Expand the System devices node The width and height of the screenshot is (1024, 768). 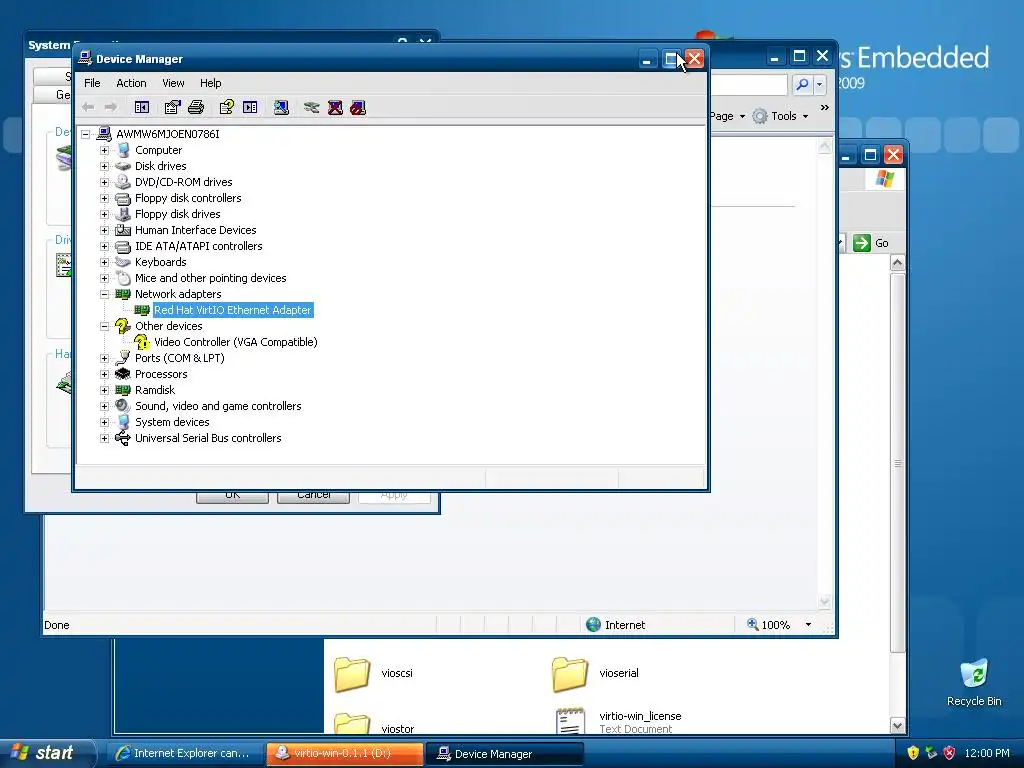(x=104, y=423)
